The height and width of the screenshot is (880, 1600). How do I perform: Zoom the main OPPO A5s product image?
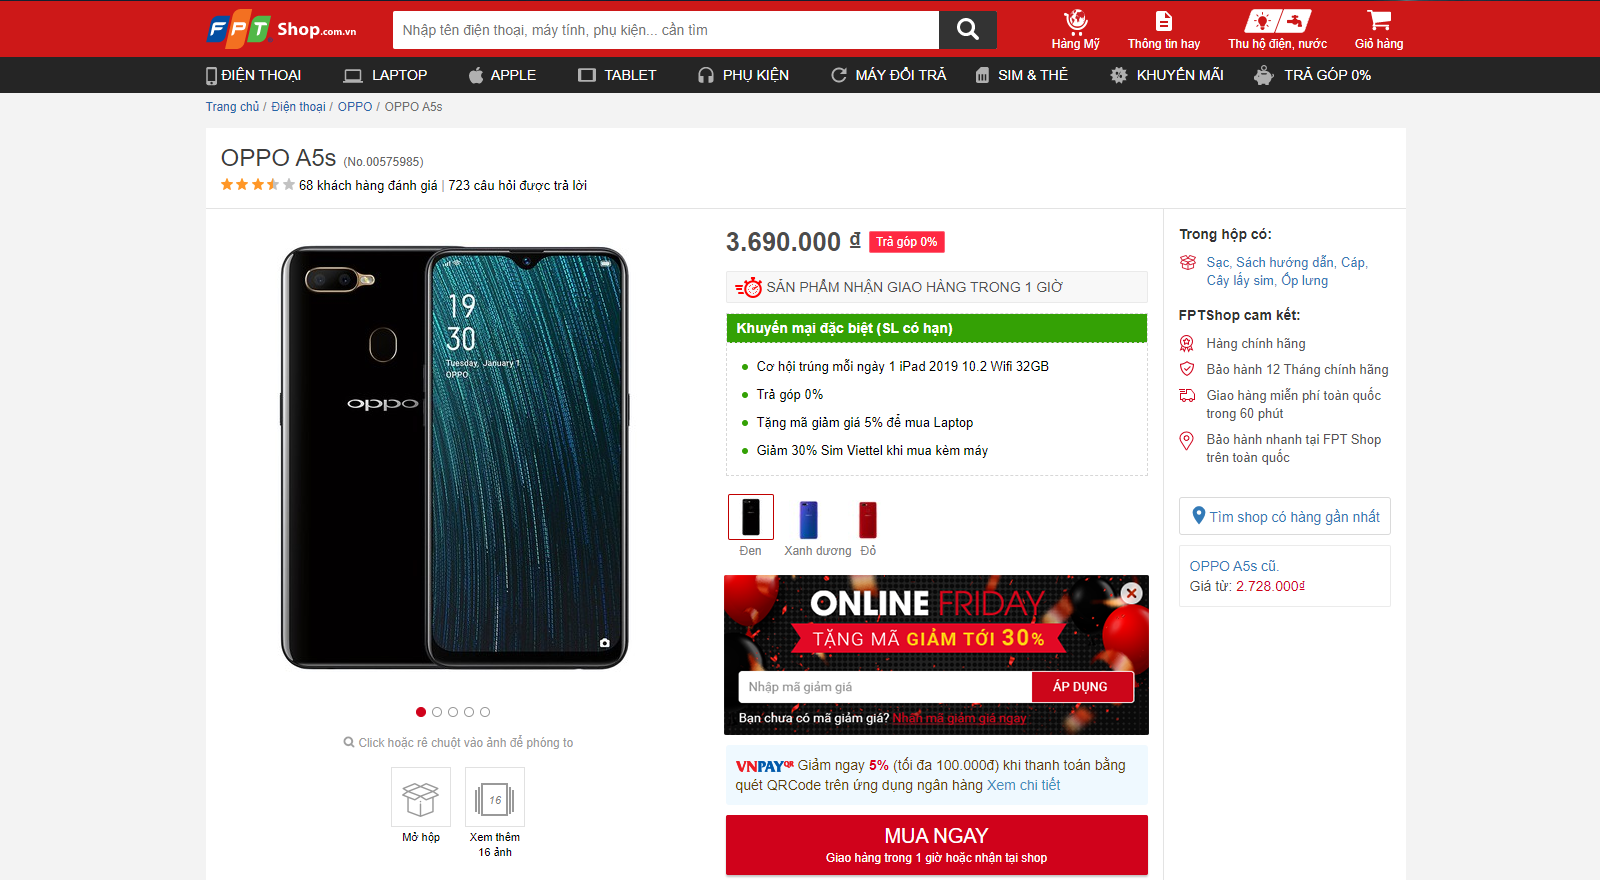455,458
